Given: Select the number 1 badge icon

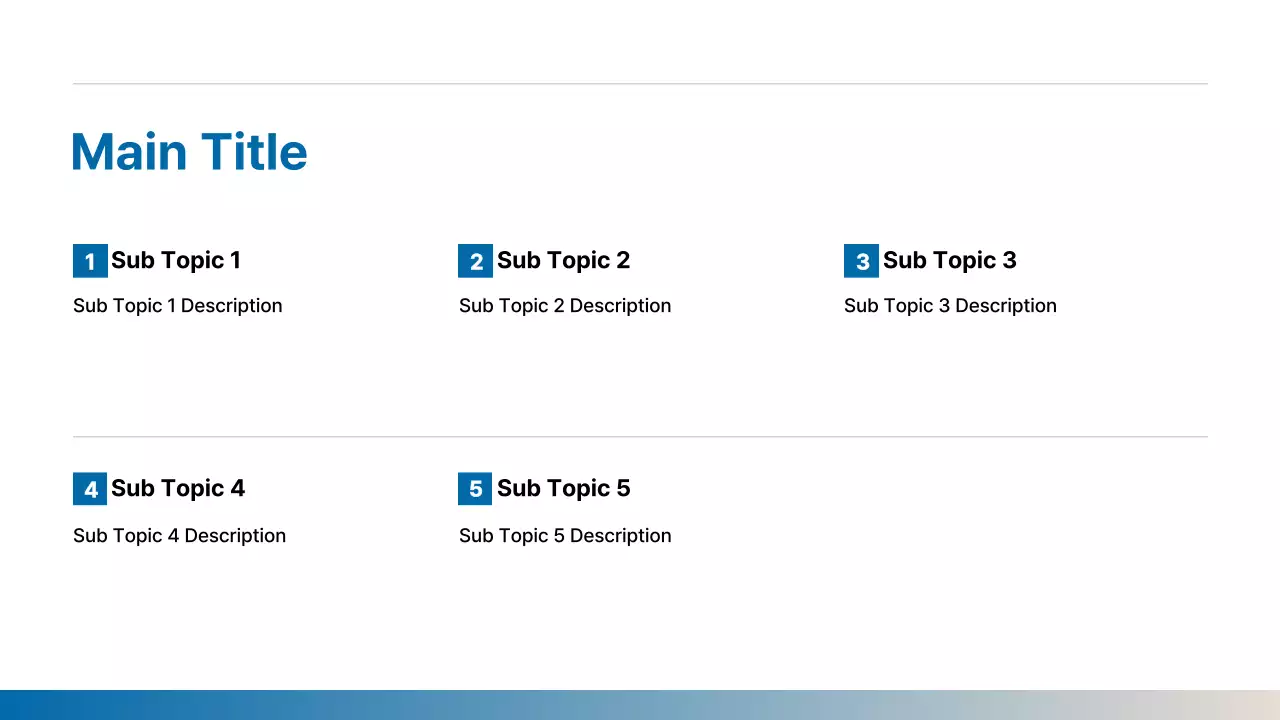Looking at the screenshot, I should tap(90, 261).
